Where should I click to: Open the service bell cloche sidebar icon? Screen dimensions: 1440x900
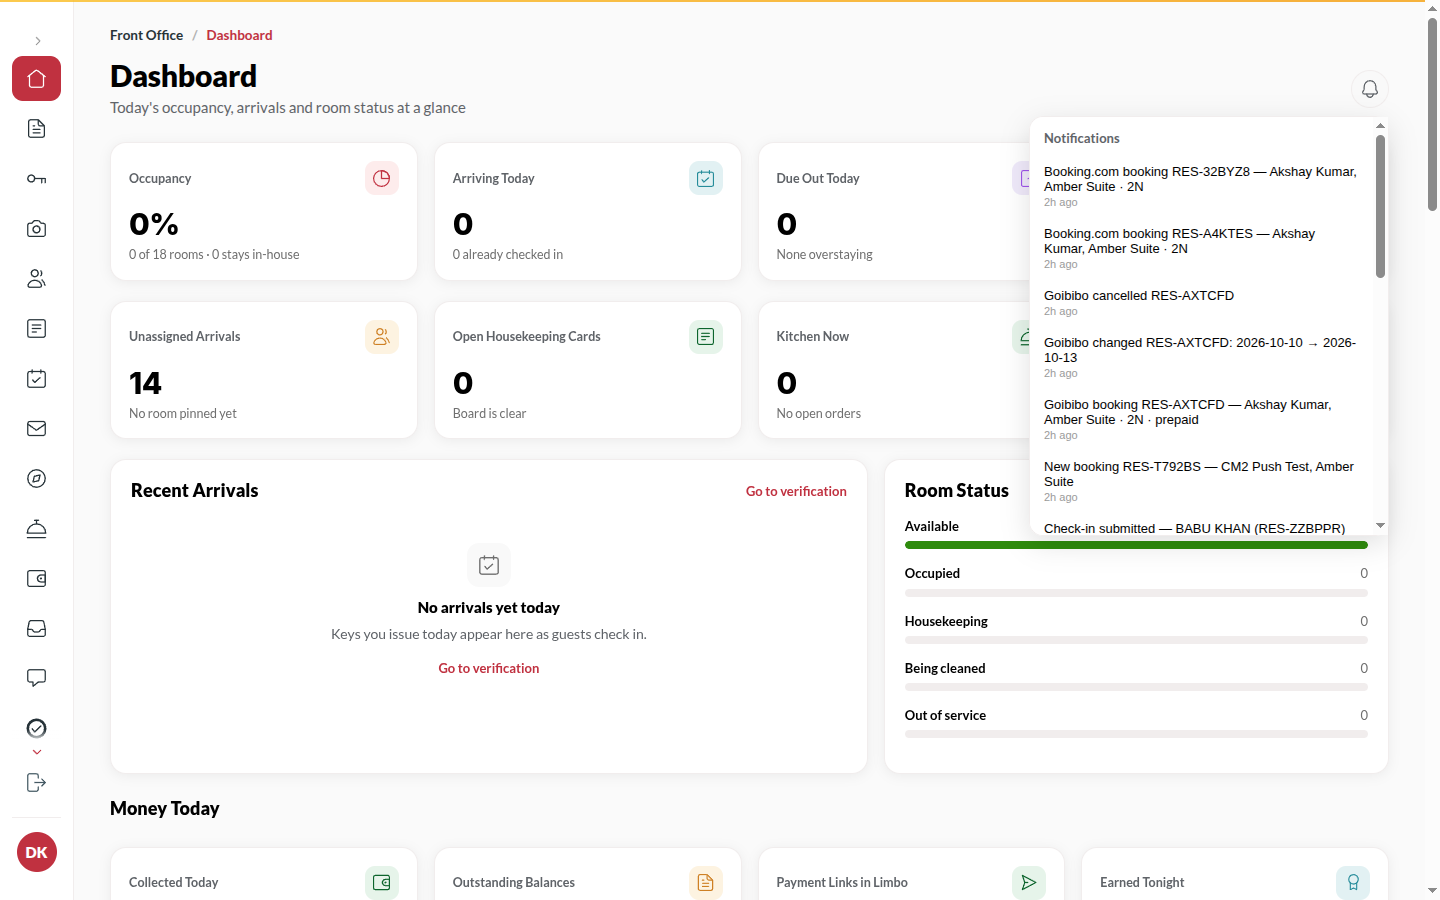[36, 529]
